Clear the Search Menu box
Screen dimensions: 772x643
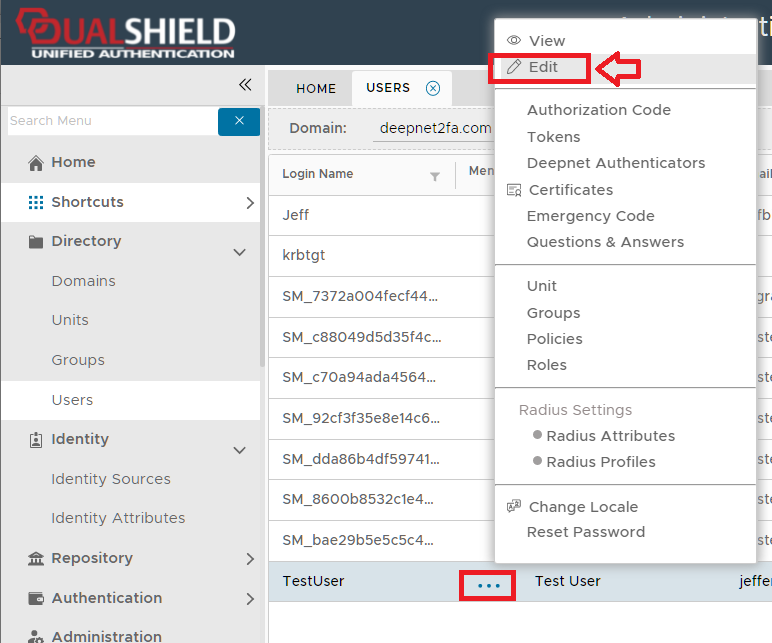[239, 121]
